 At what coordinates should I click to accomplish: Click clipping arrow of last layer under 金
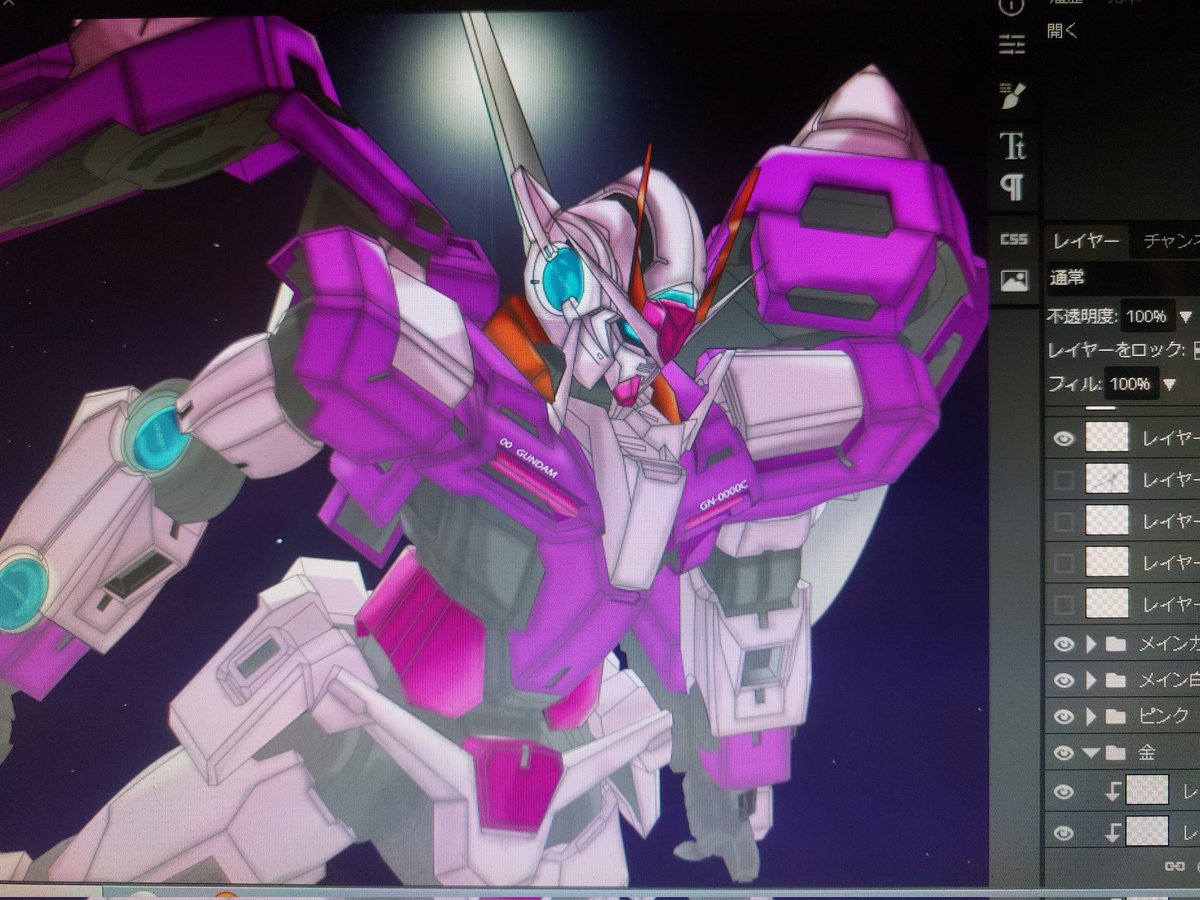coord(1112,832)
